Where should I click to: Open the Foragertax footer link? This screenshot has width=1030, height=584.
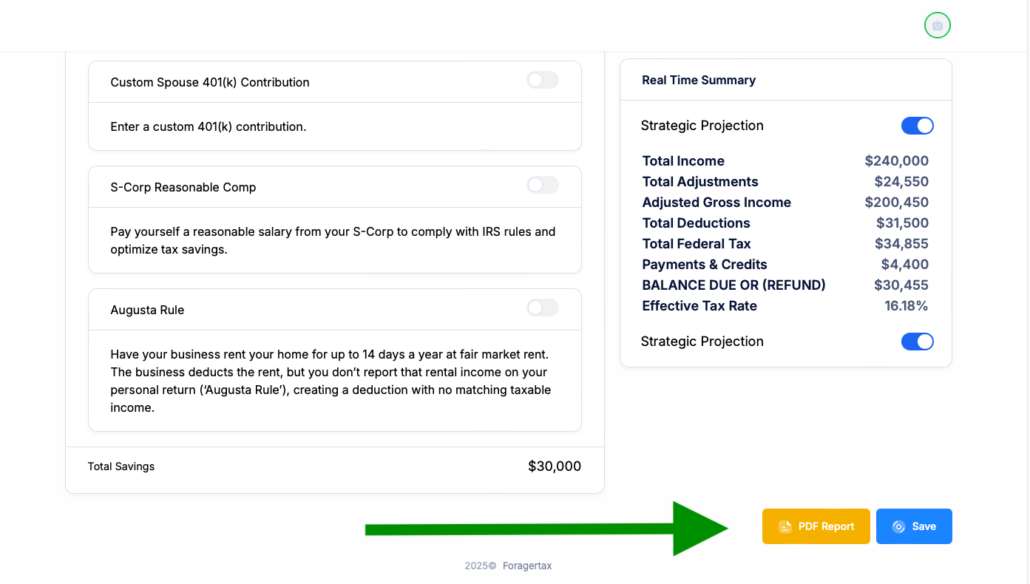point(526,566)
